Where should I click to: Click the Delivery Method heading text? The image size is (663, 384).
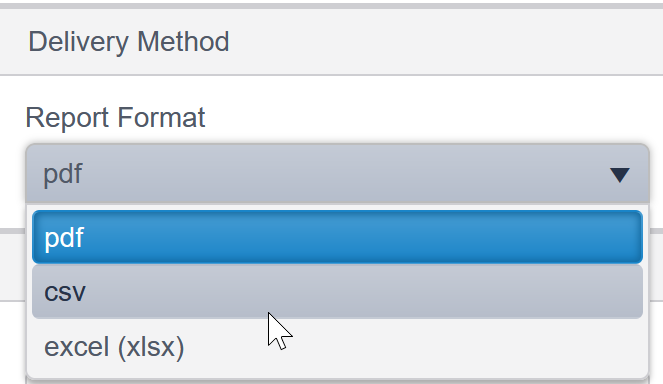129,42
